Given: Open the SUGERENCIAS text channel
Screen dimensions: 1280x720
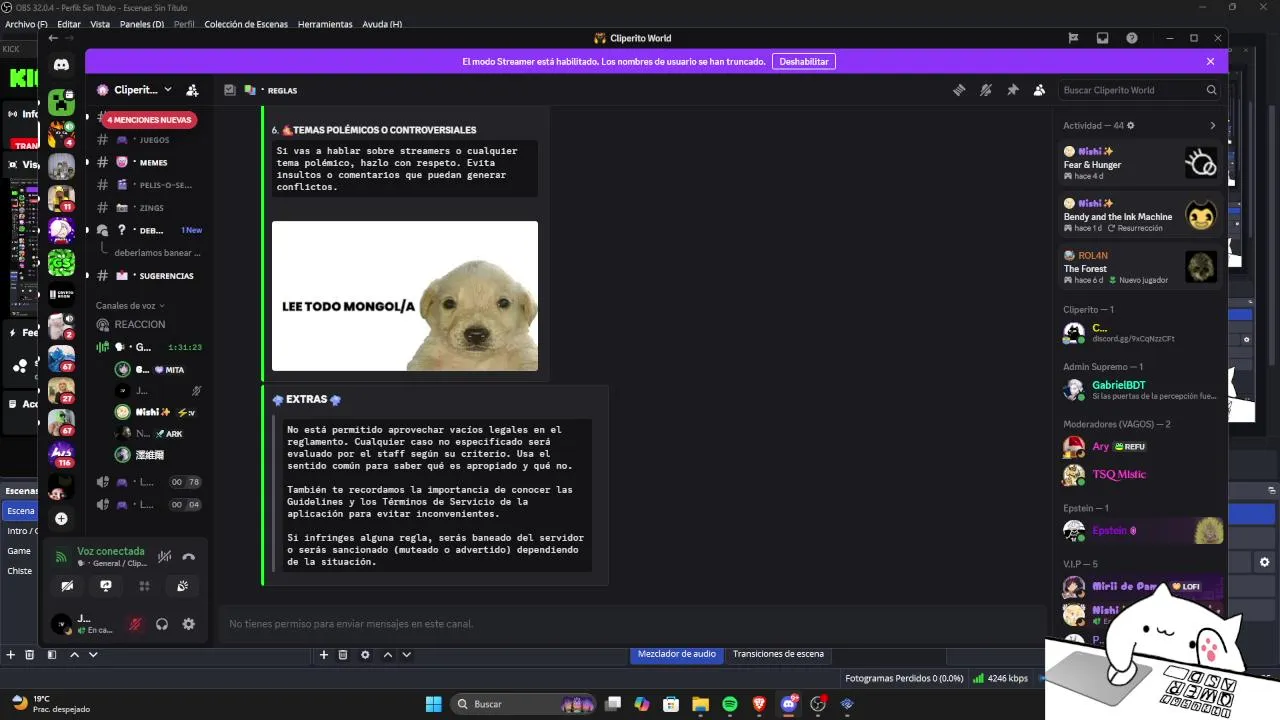Looking at the screenshot, I should click(148, 275).
